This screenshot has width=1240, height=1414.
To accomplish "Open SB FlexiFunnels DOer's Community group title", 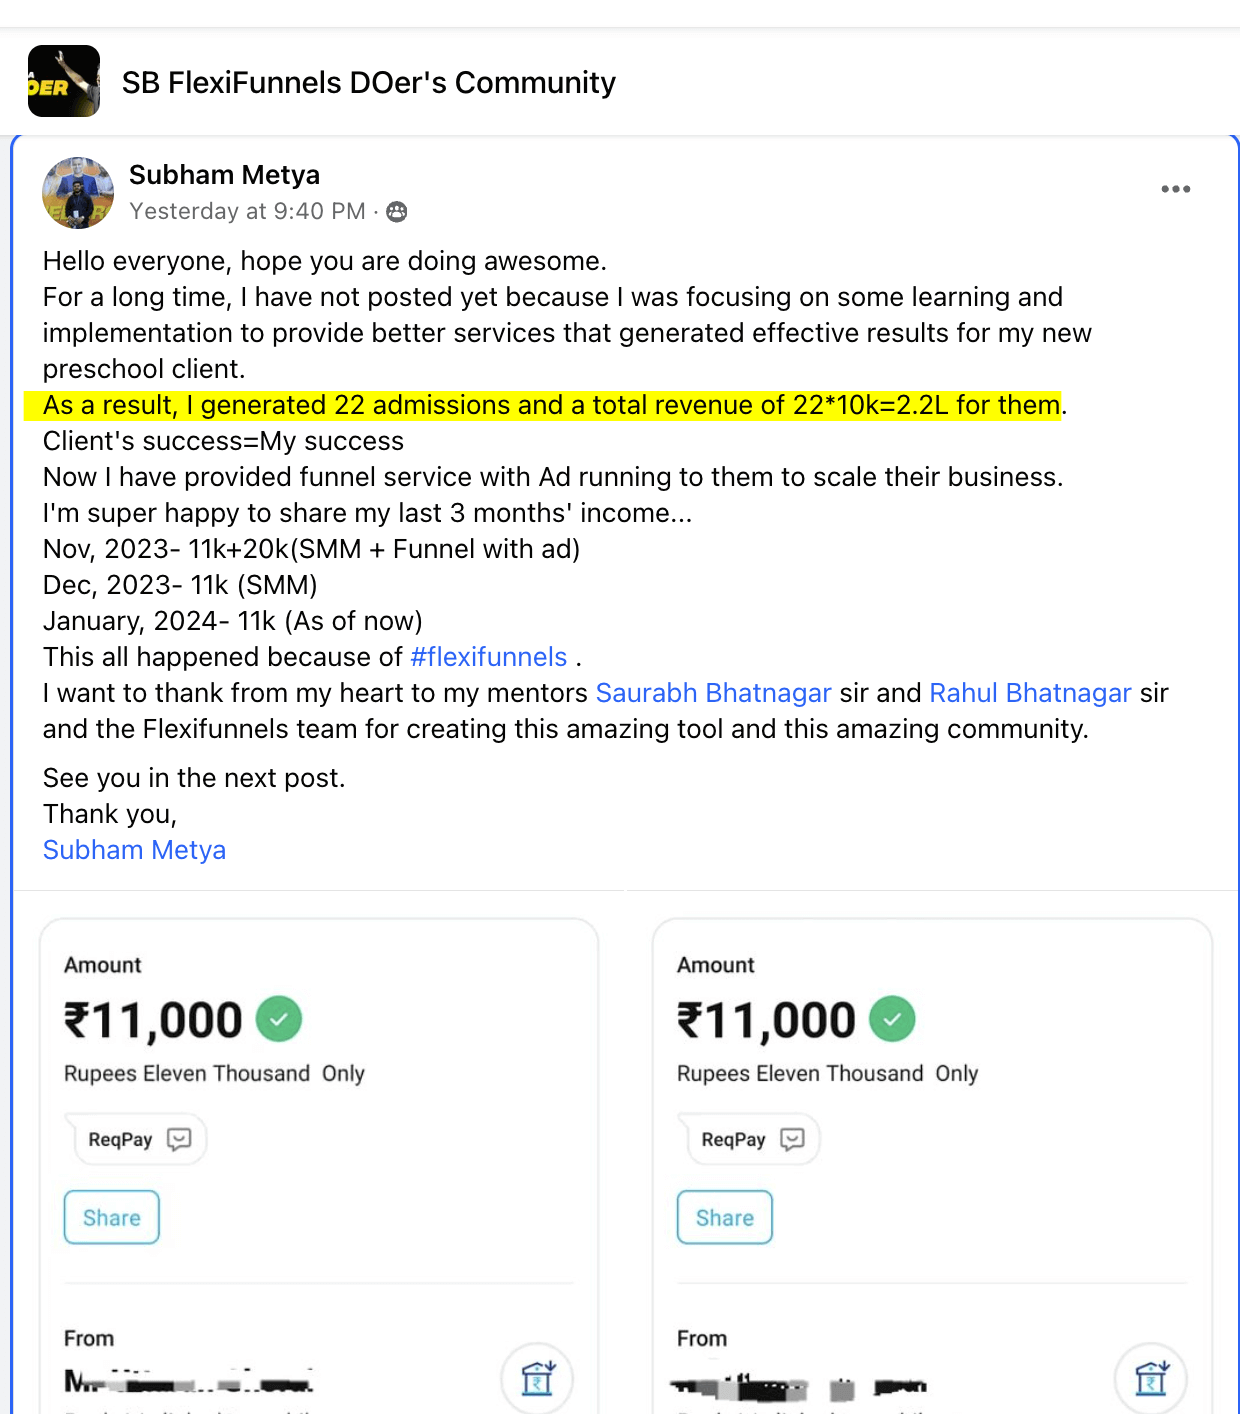I will 368,82.
